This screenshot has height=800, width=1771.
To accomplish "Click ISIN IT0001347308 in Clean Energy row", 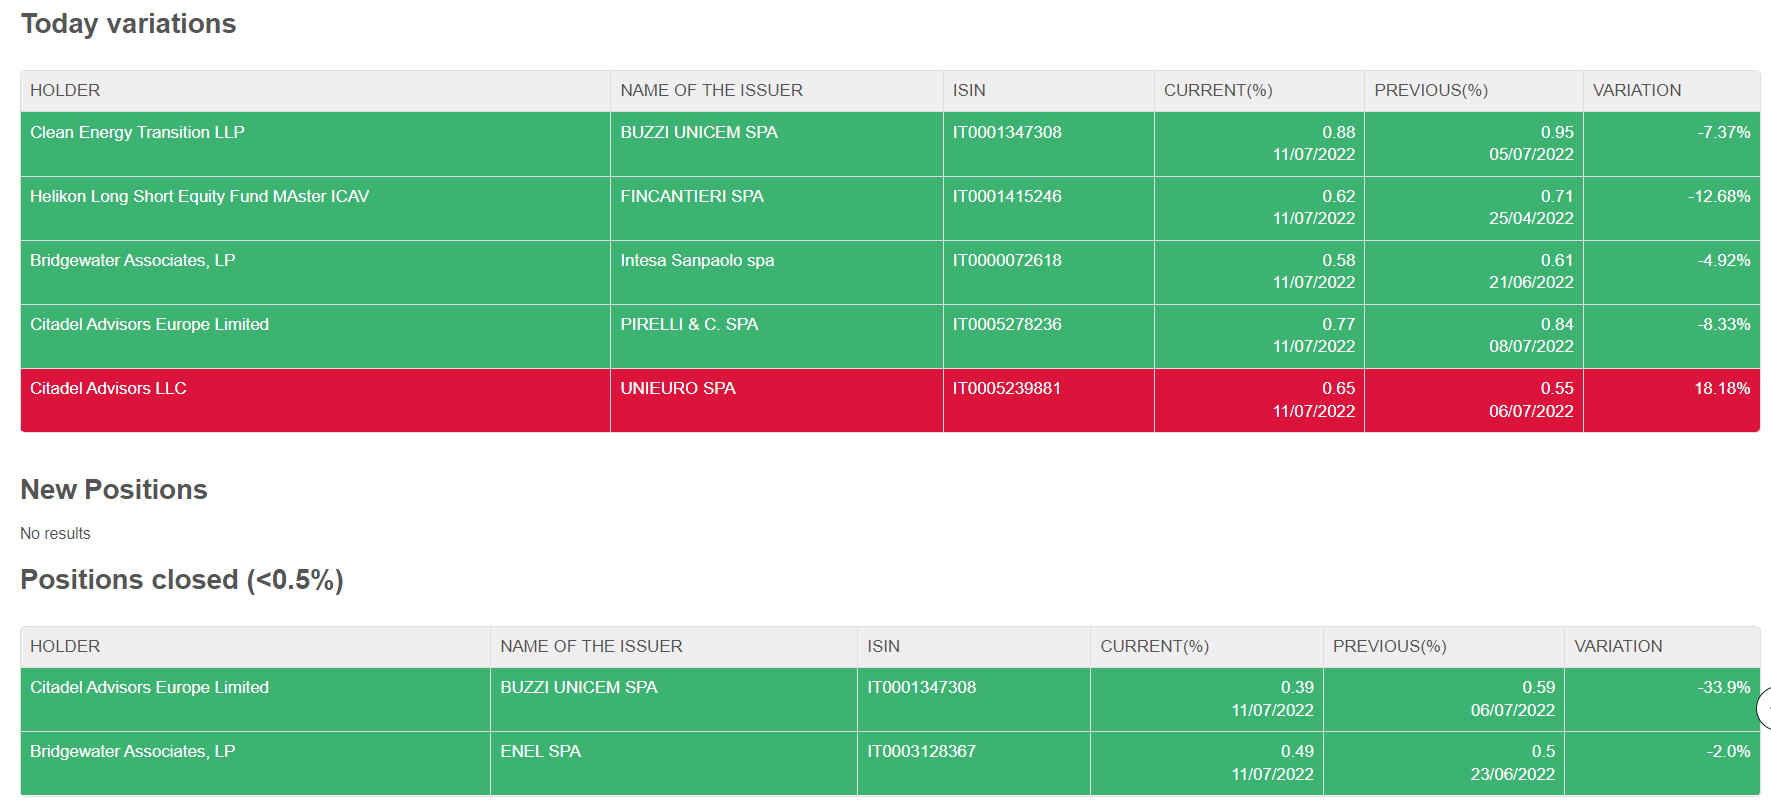I will (1007, 132).
